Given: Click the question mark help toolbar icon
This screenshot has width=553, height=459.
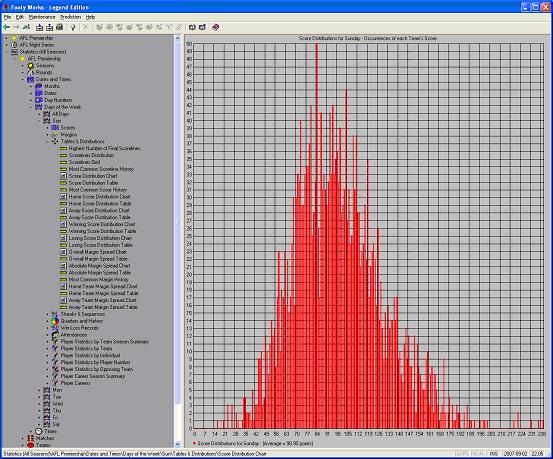Looking at the screenshot, I should 73,27.
